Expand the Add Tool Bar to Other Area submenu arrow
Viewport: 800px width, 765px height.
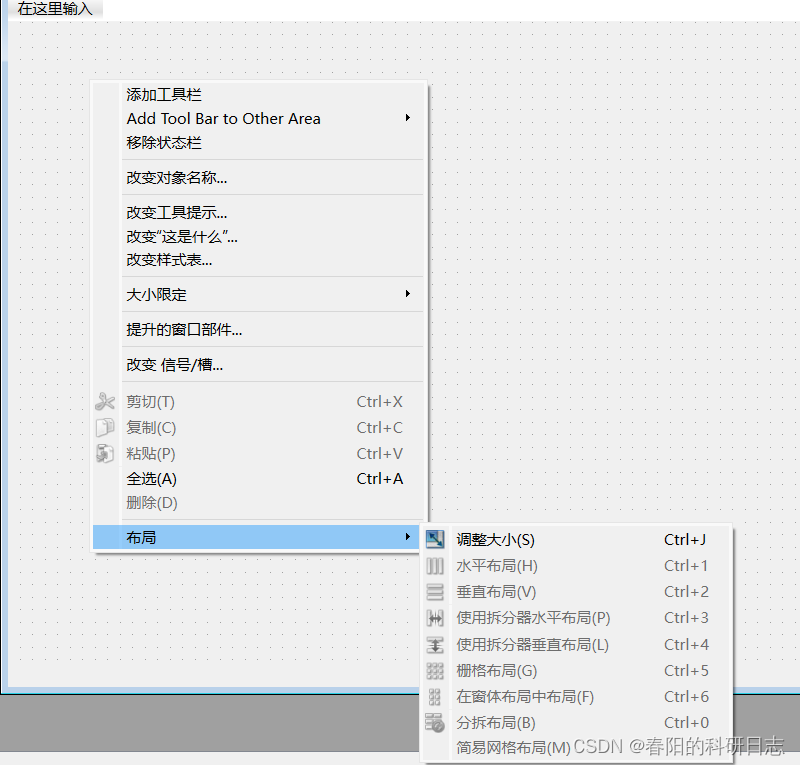pos(408,118)
